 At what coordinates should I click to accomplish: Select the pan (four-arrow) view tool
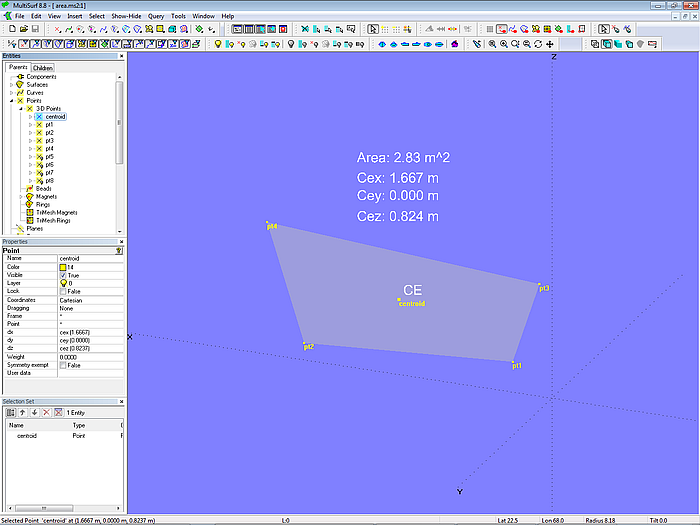[550, 44]
